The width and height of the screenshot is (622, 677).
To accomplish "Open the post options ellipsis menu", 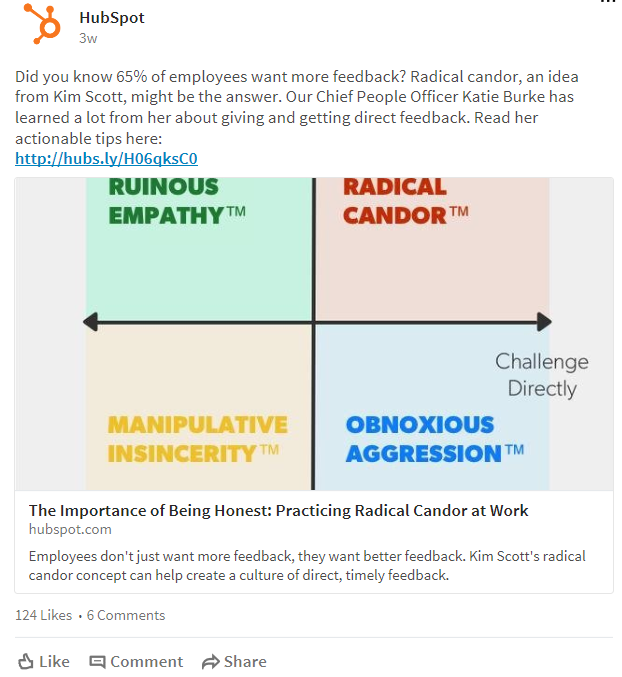I will coord(608,2).
